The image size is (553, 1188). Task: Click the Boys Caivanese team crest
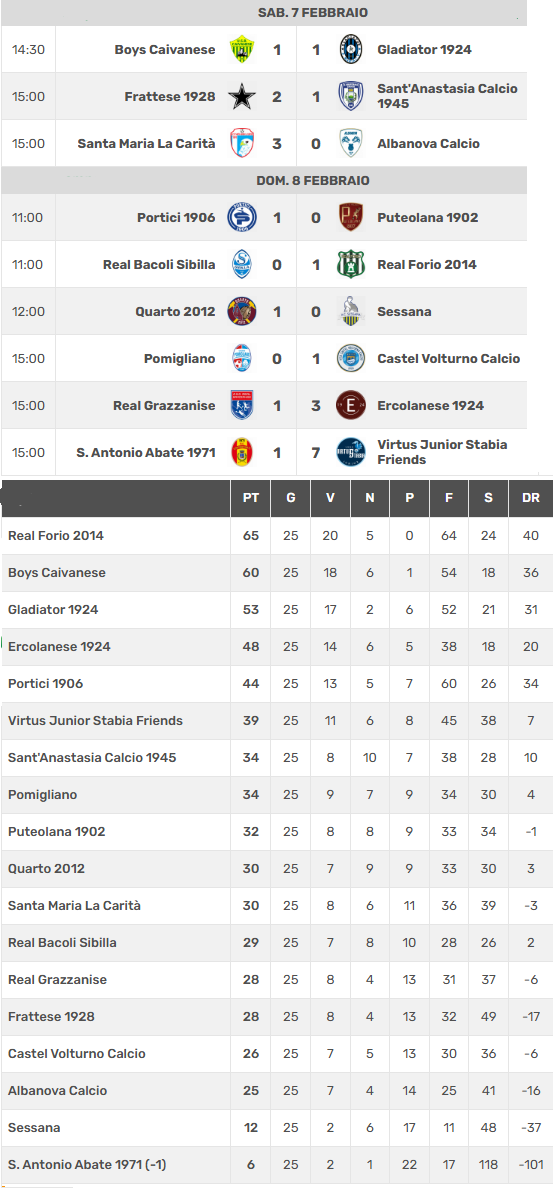[x=242, y=50]
